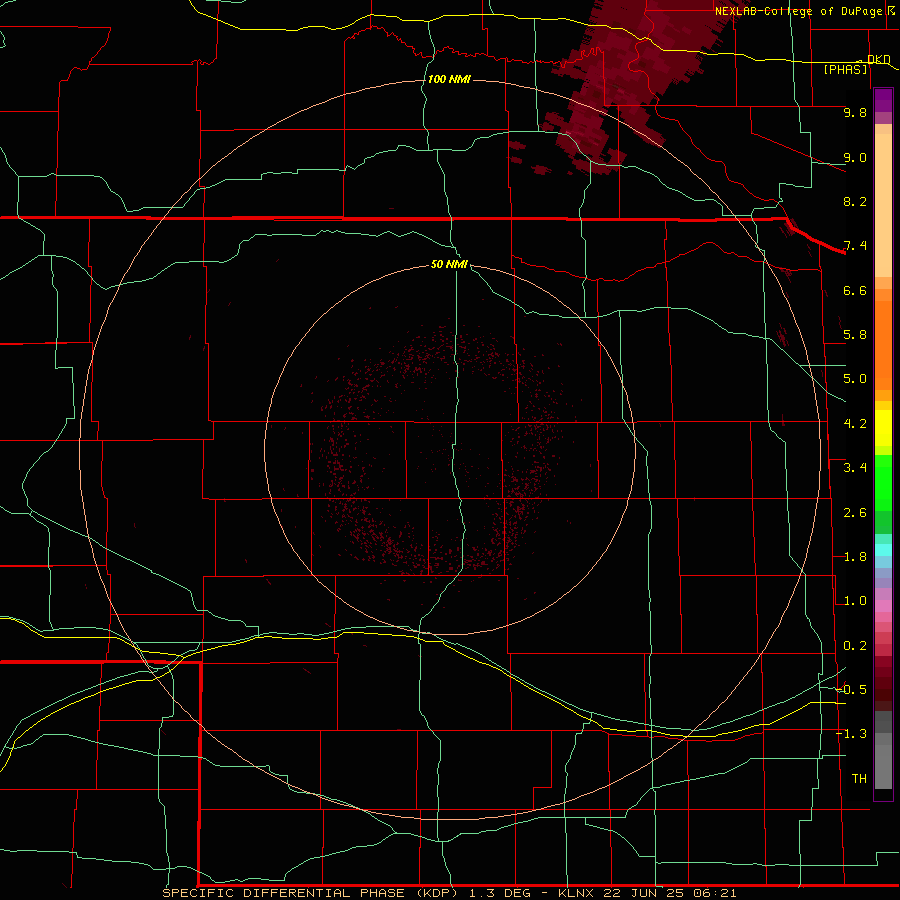
Task: Click the -1.3 scale value
Action: coord(852,734)
